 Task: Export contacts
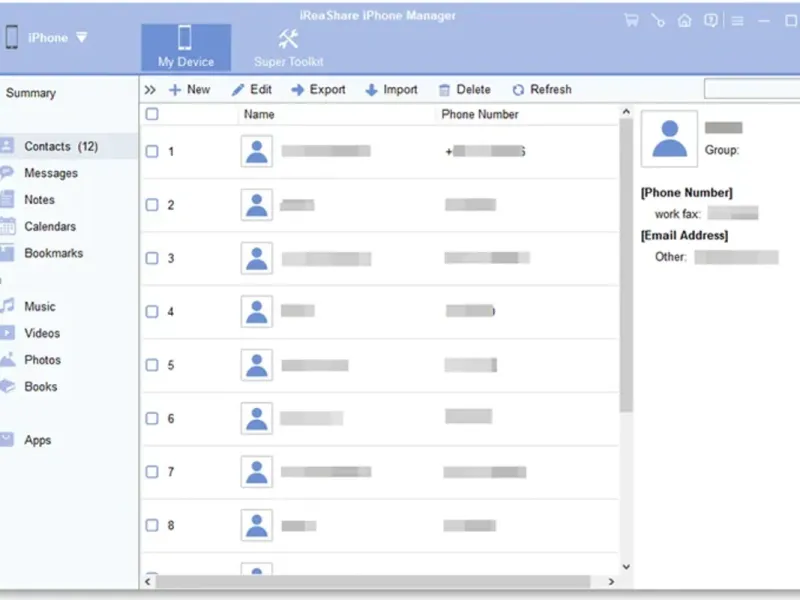coord(318,90)
